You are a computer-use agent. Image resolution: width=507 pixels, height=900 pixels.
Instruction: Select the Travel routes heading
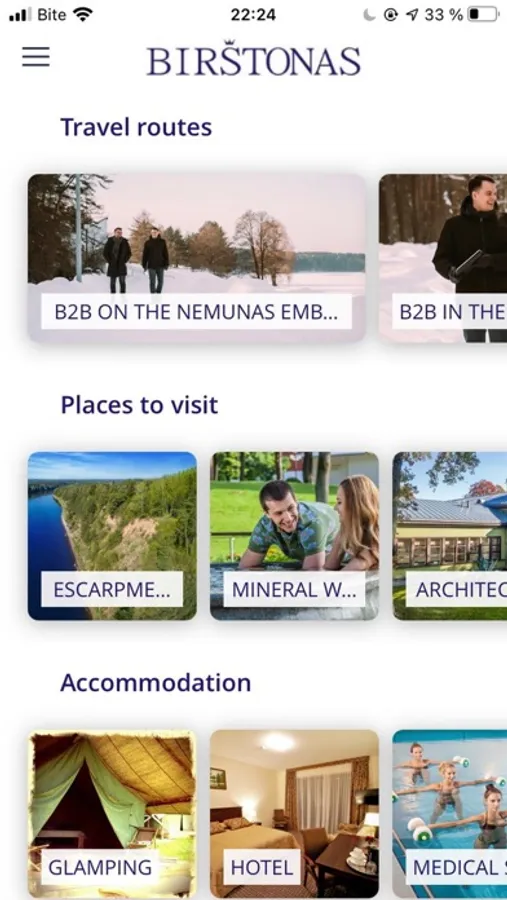coord(136,127)
